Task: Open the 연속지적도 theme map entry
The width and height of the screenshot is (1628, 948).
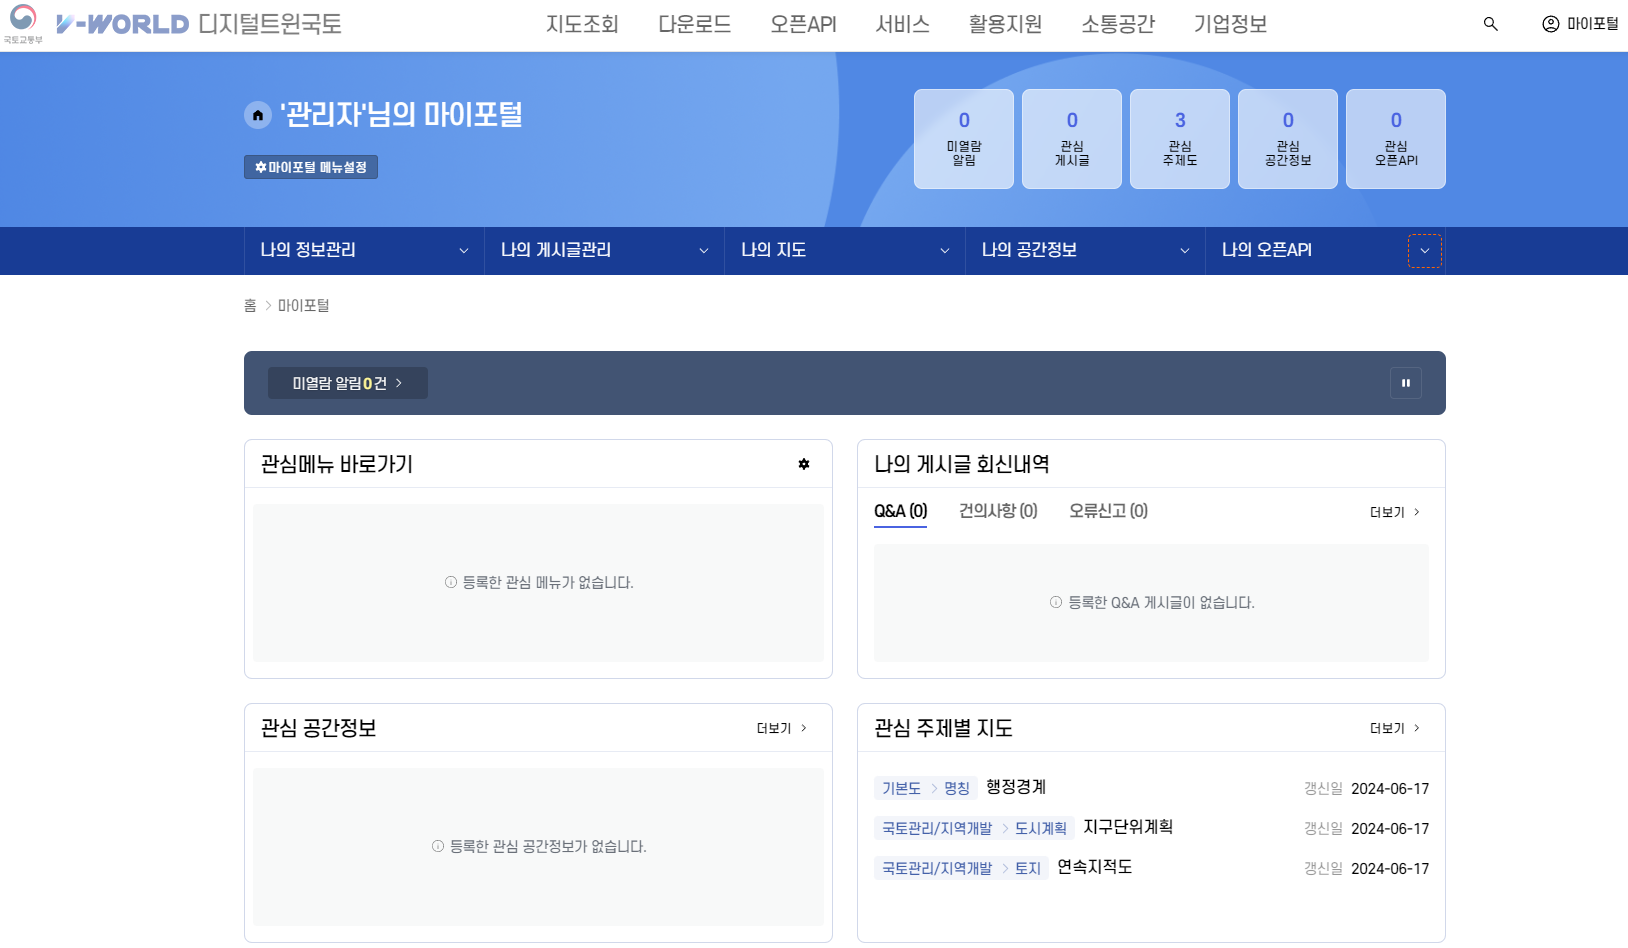Action: click(1095, 867)
